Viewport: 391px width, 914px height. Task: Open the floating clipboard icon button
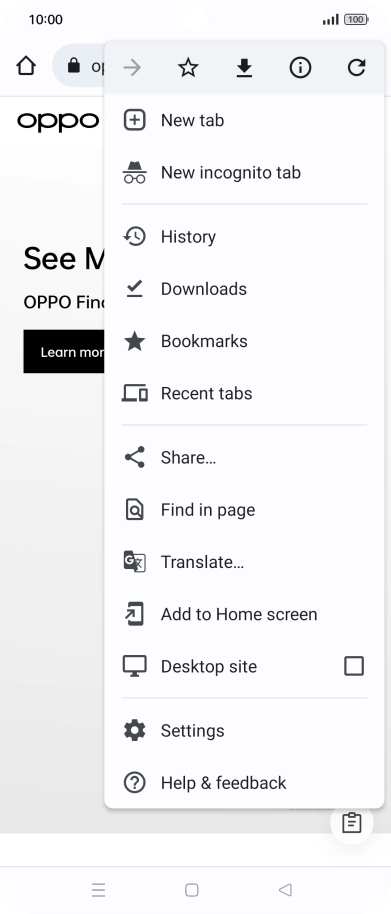point(351,822)
